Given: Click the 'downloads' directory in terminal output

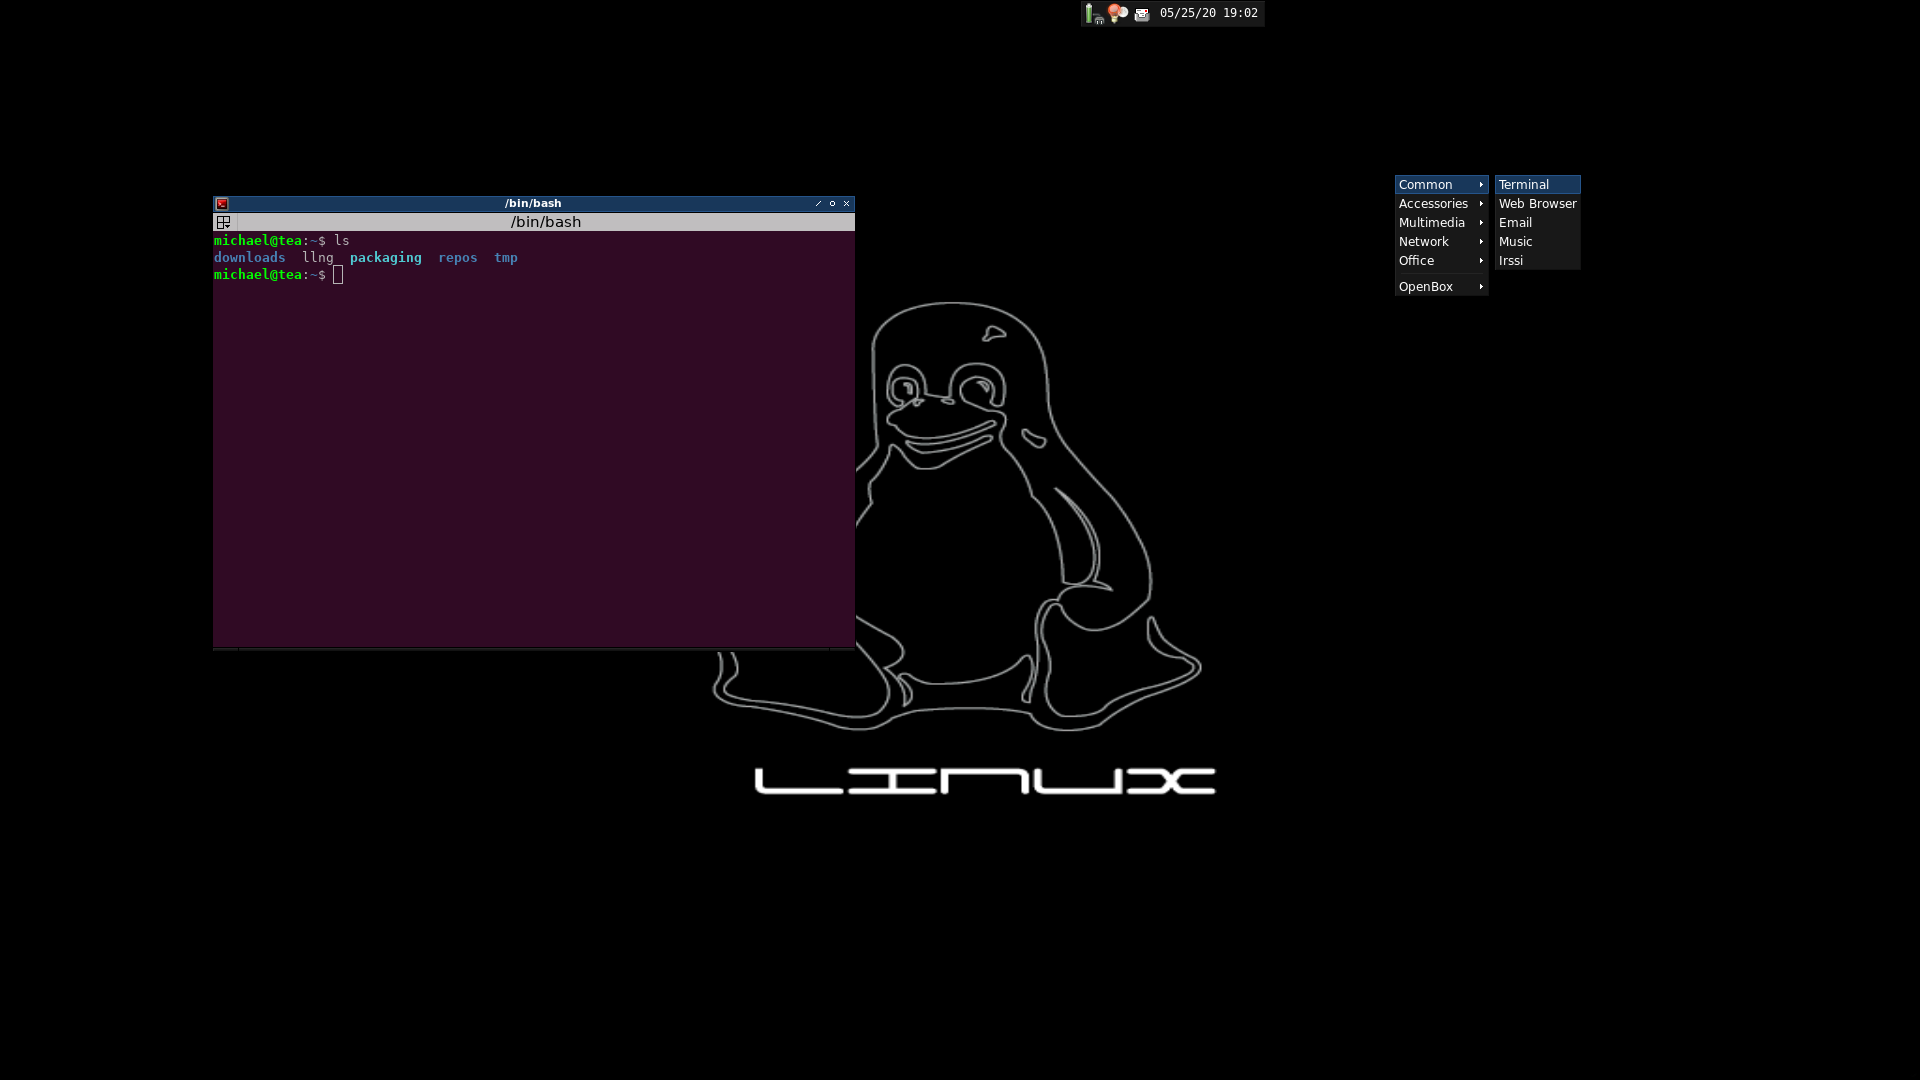Looking at the screenshot, I should [x=250, y=258].
